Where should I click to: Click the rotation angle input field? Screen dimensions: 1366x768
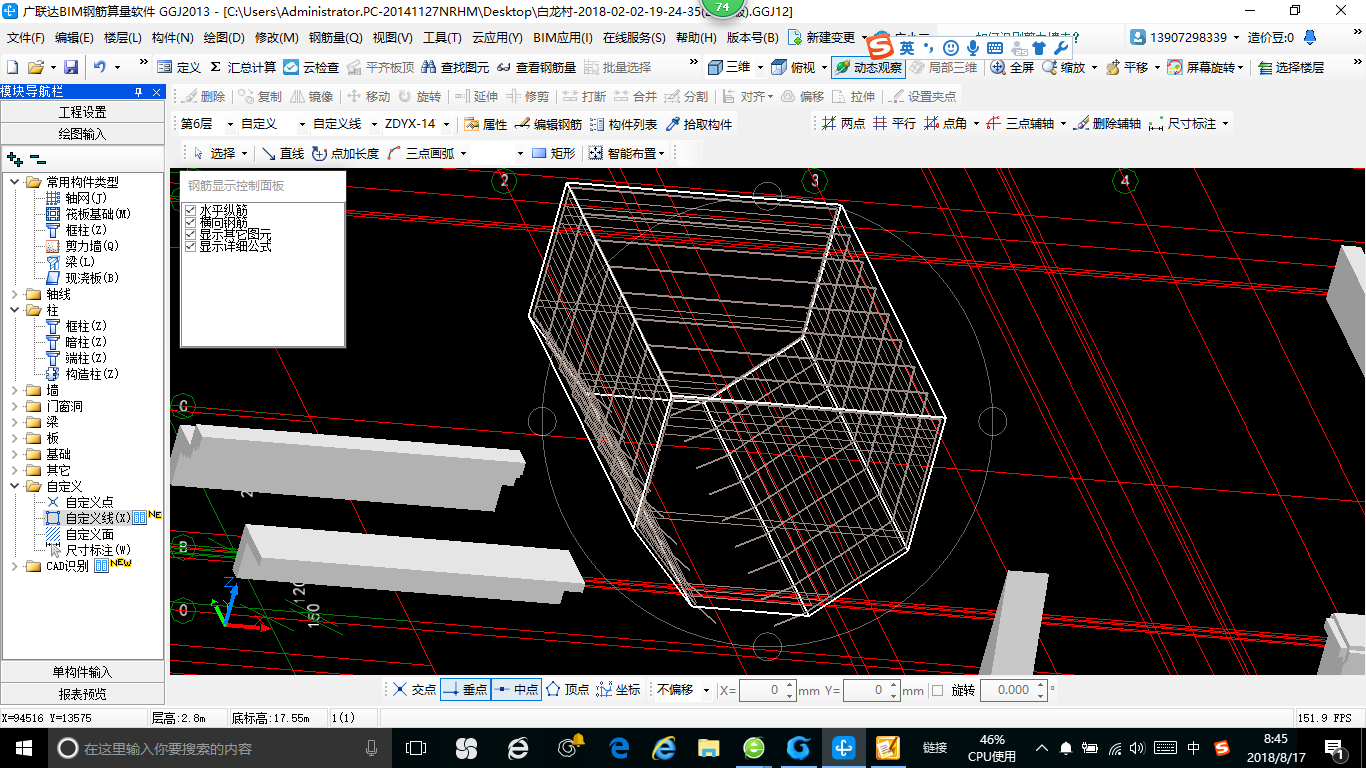point(1013,690)
